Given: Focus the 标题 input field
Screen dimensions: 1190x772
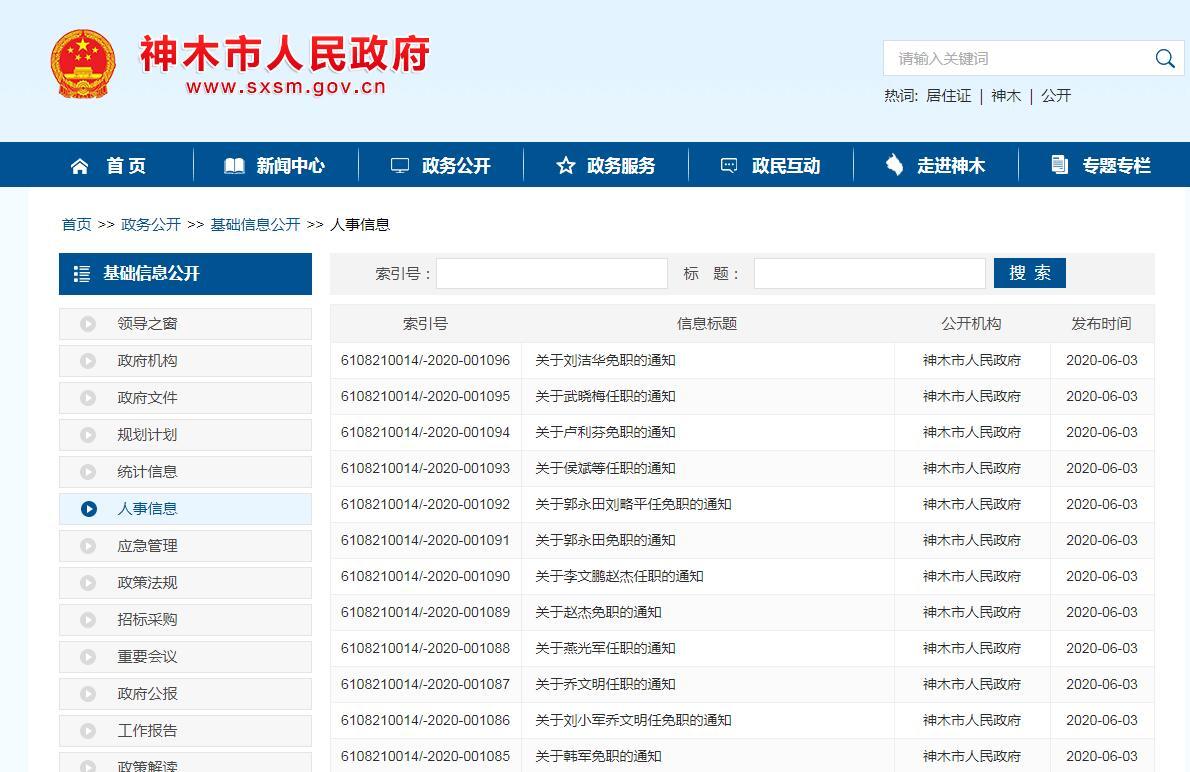Looking at the screenshot, I should point(870,273).
